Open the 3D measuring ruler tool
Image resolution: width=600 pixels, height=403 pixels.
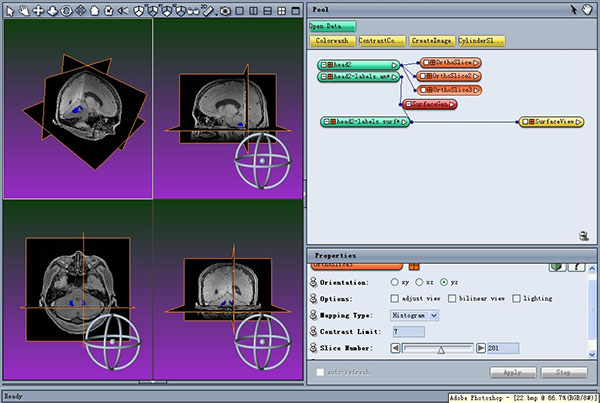coord(207,11)
